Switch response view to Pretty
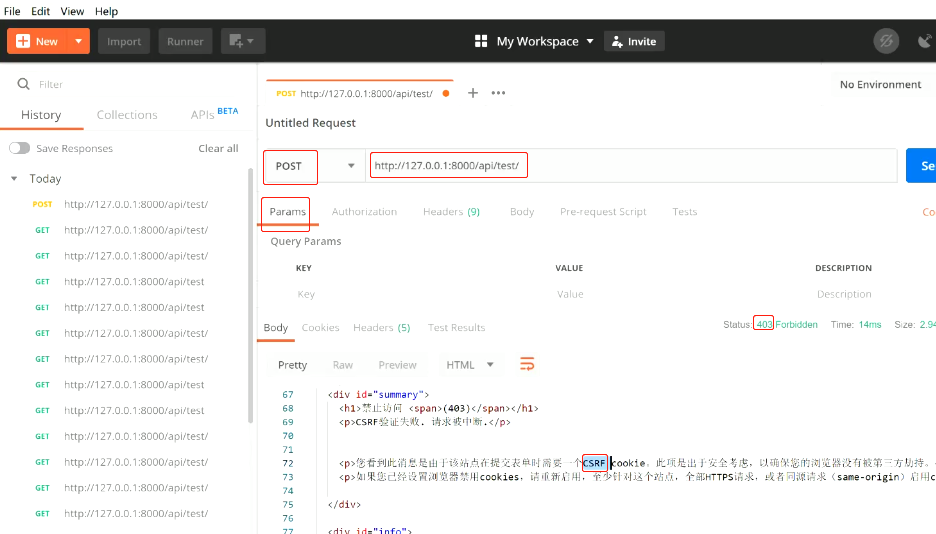936x534 pixels. pos(292,365)
